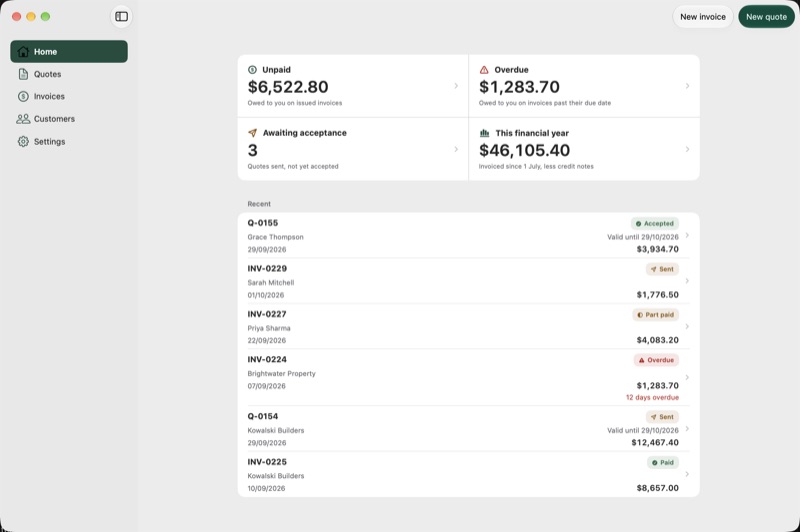Click the date 01/10/2026
The height and width of the screenshot is (532, 800).
(x=266, y=295)
